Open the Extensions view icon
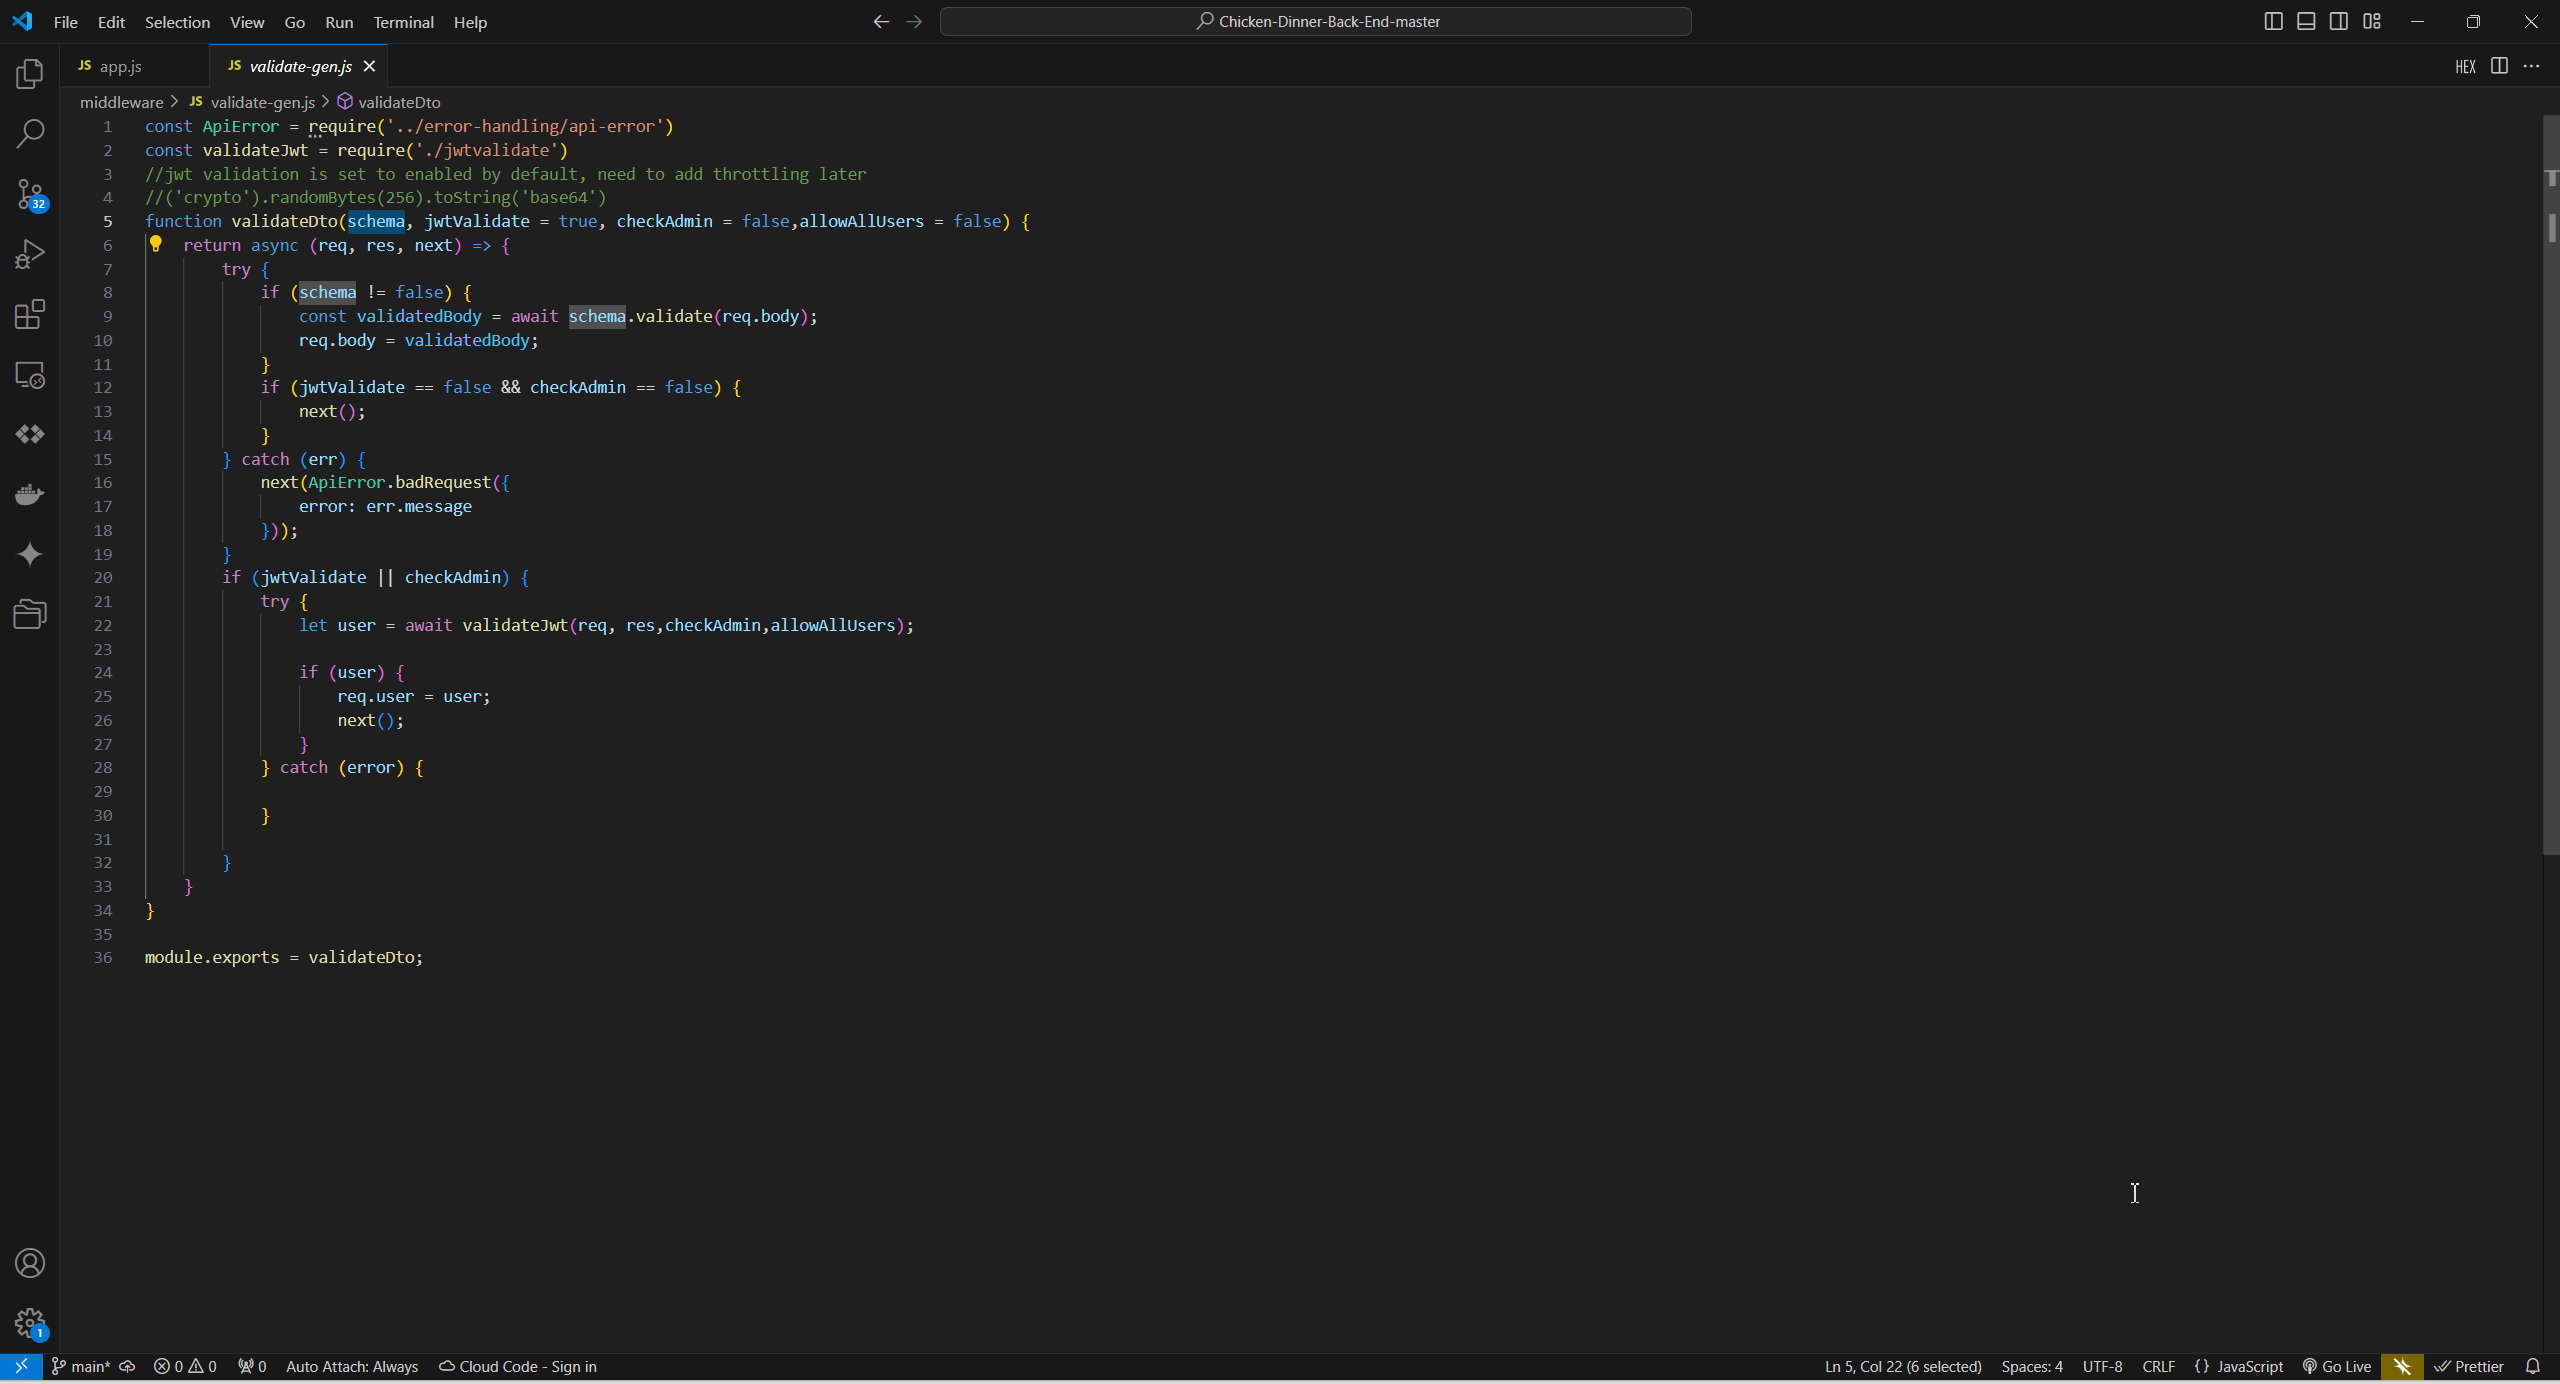 coord(30,314)
